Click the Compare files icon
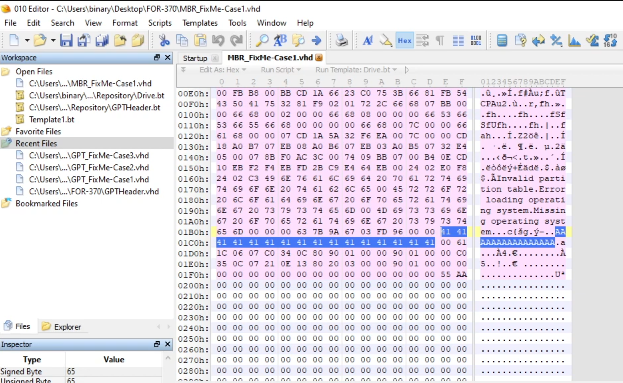 [x=520, y=40]
